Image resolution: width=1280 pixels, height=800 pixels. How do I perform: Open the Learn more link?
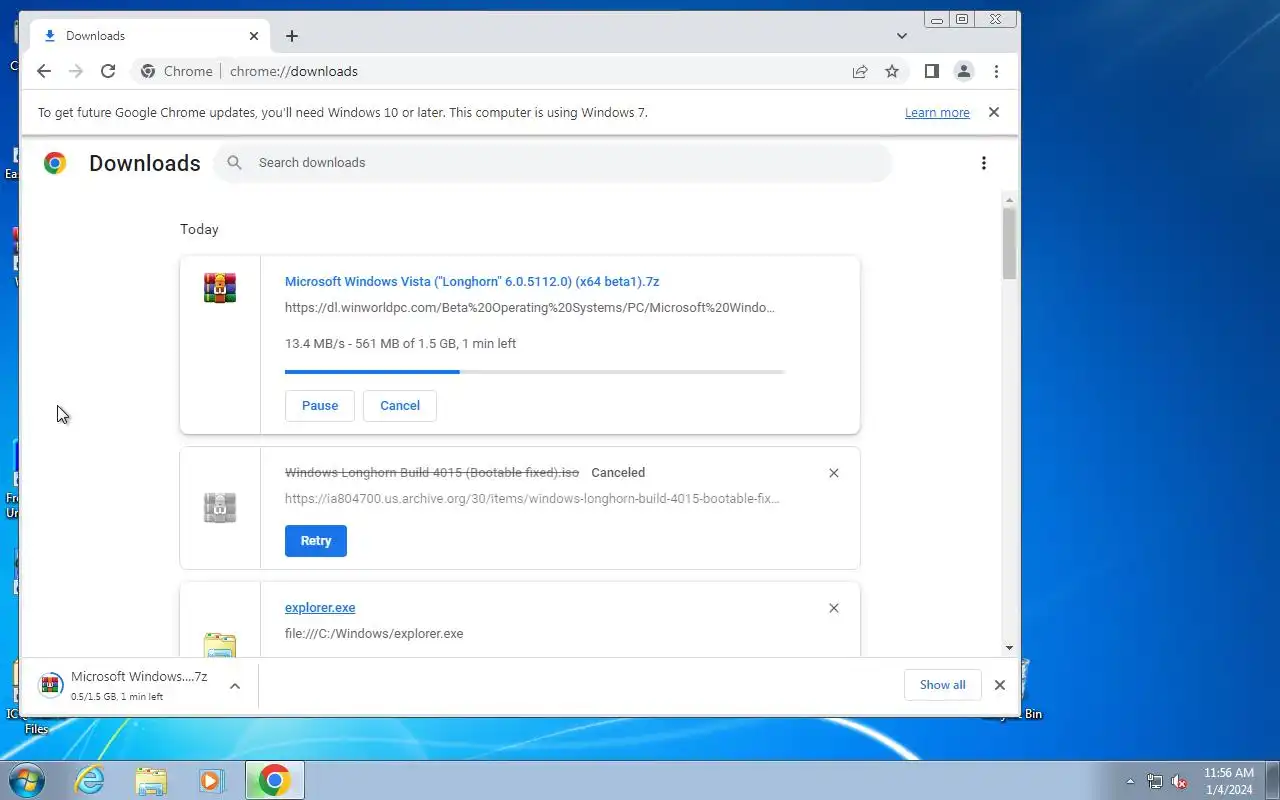click(x=937, y=113)
